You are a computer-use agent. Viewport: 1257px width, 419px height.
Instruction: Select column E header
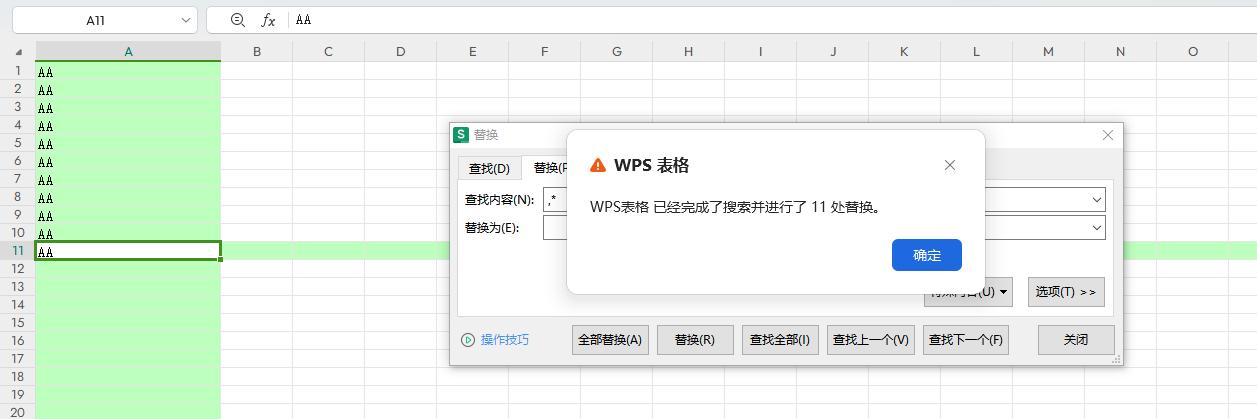tap(472, 52)
